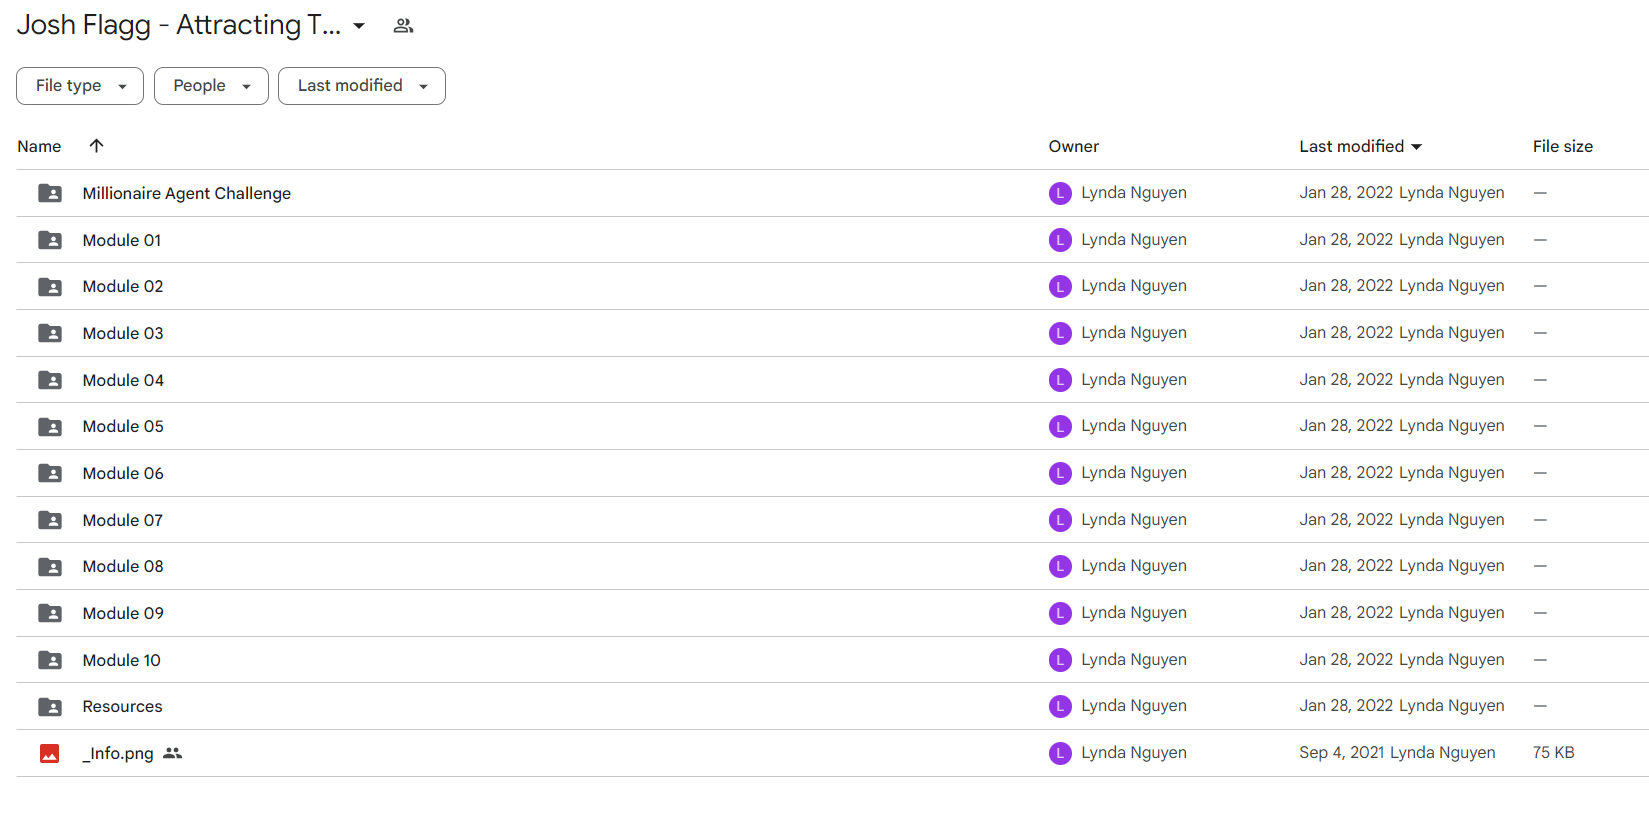
Task: Click owner avatar in Millionaire Agent Challenge row
Action: tap(1060, 193)
